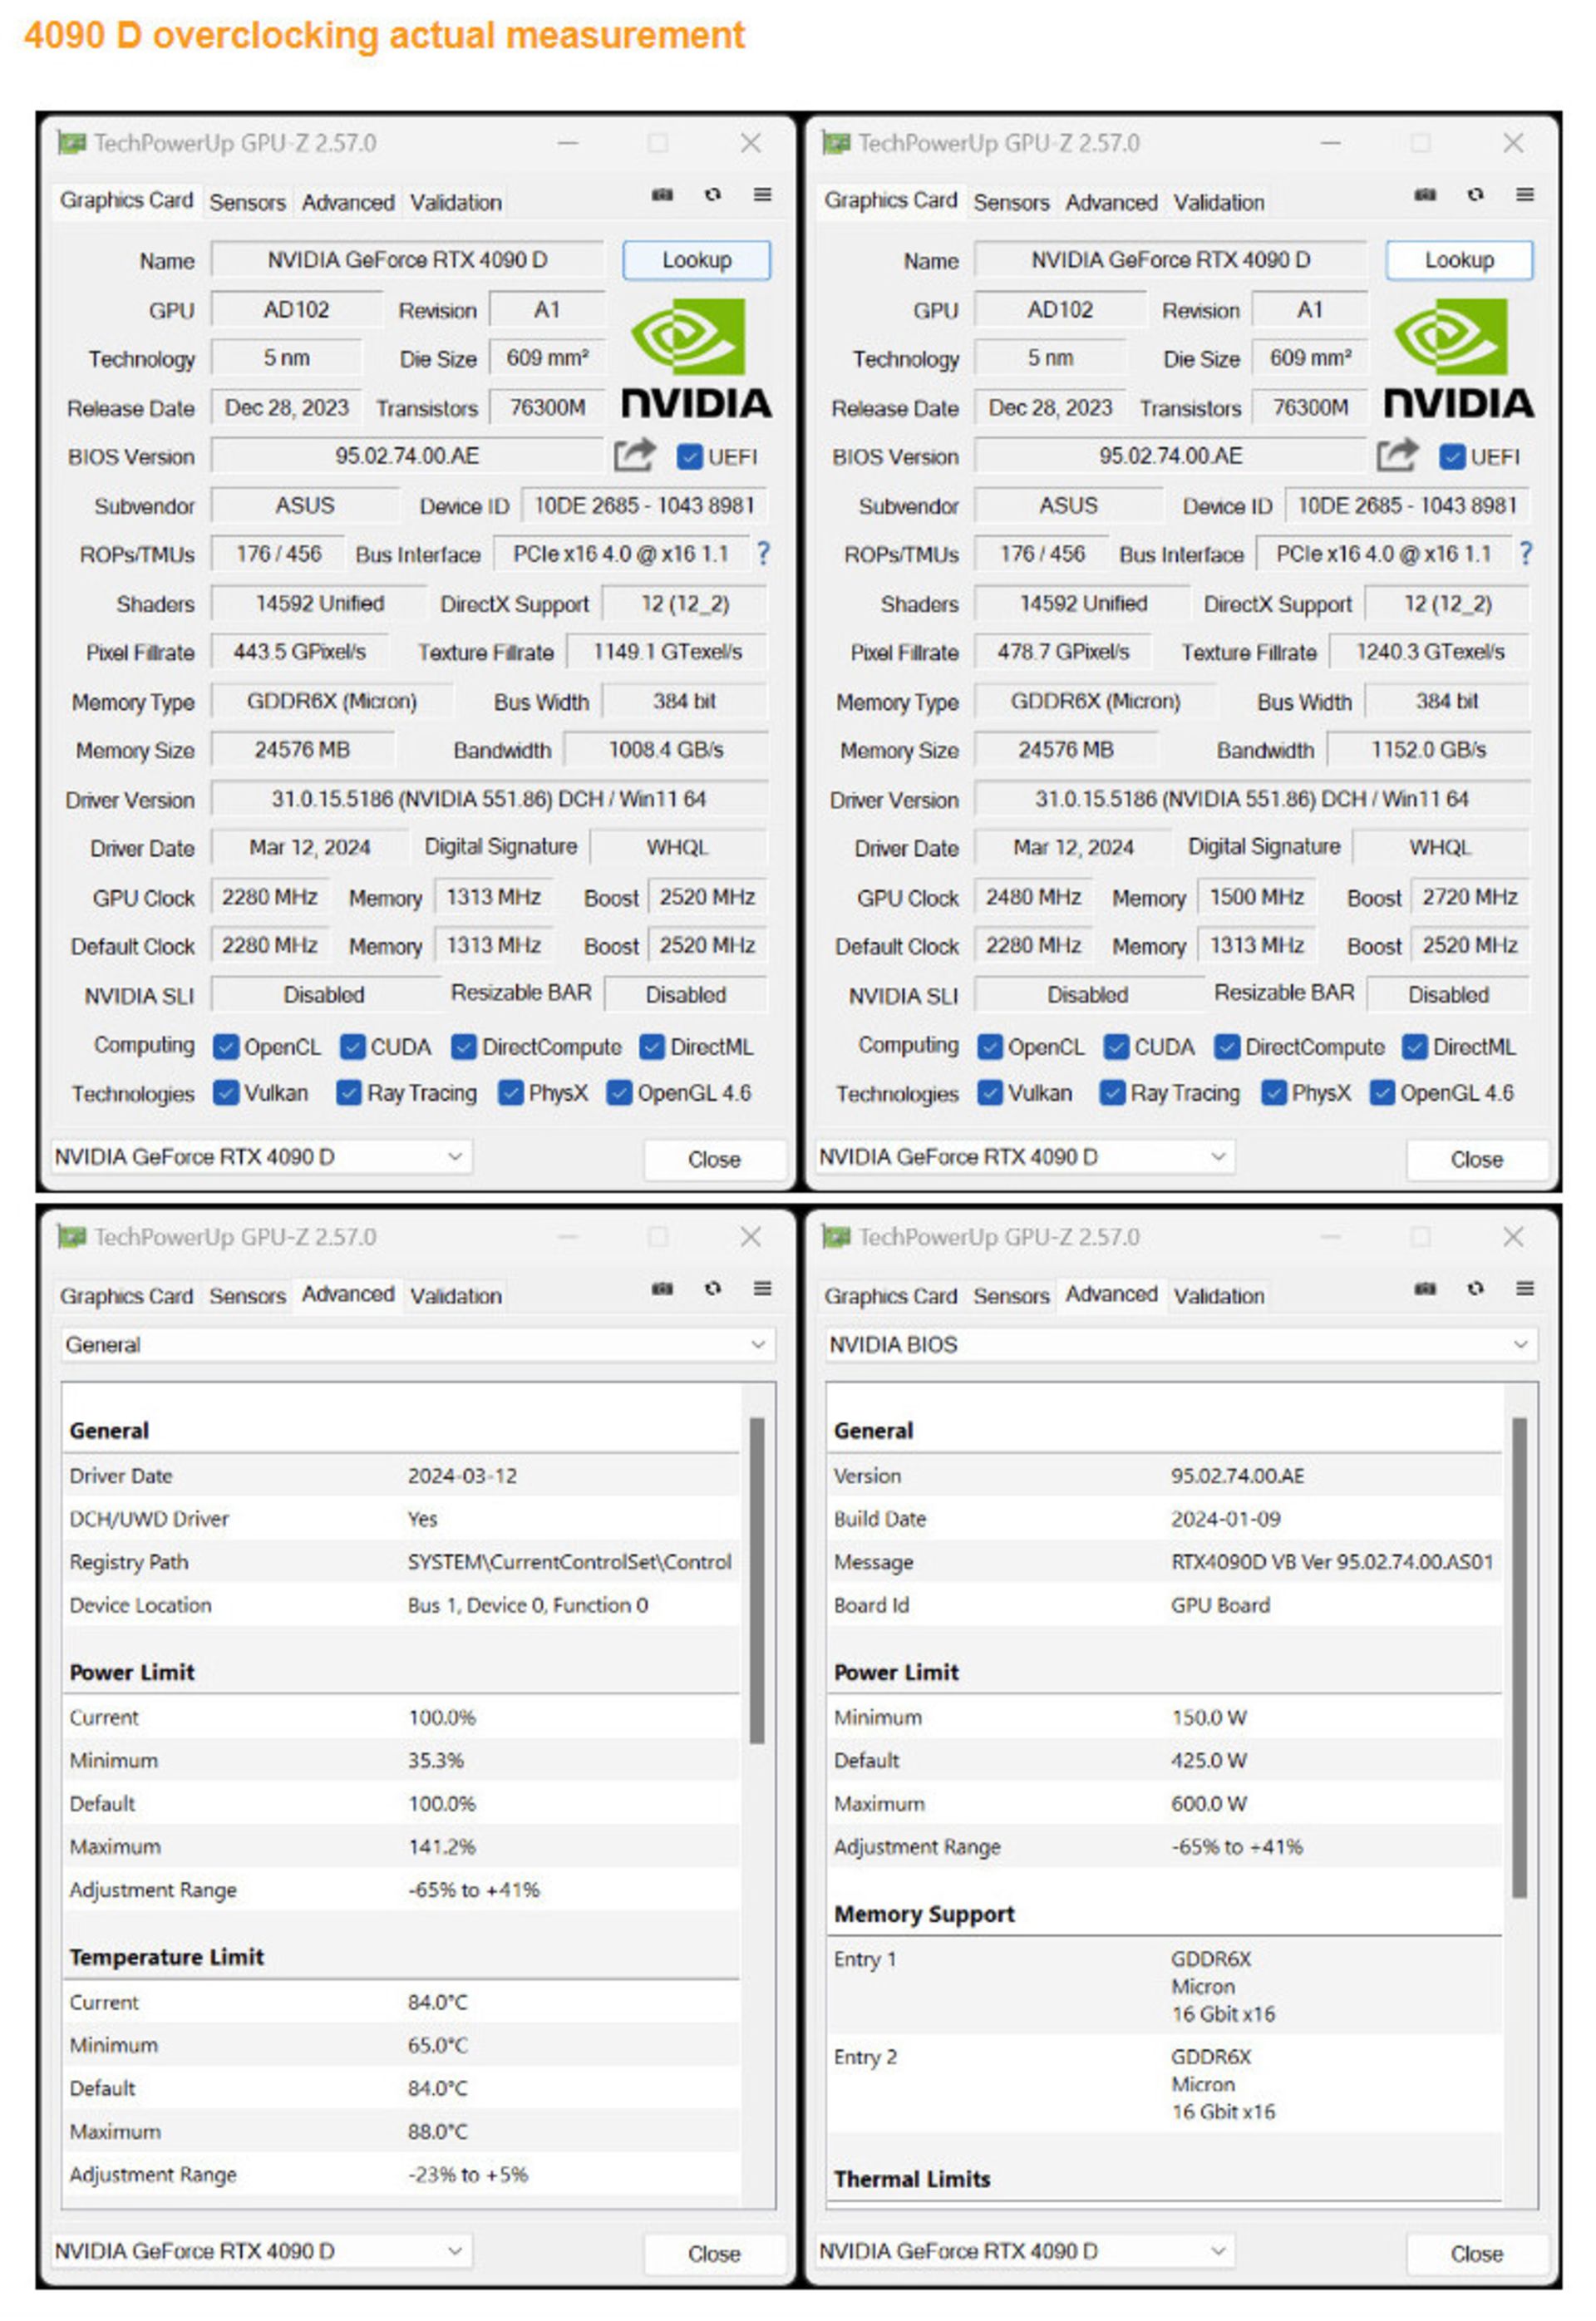Toggle DirectML checkbox in top-right window
This screenshot has width=1596, height=2321.
click(1414, 1047)
